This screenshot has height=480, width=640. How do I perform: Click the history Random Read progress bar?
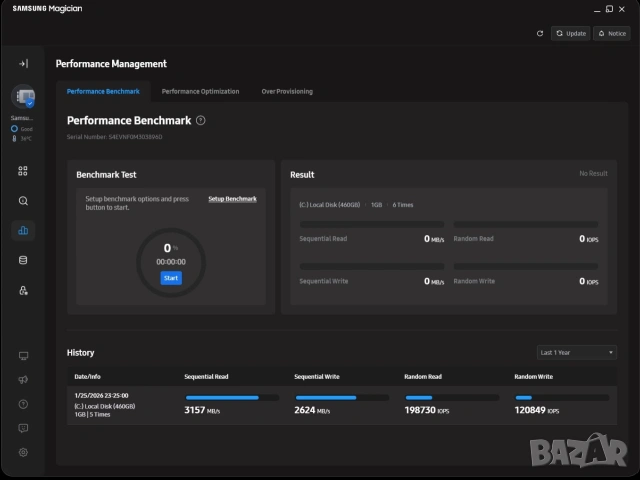click(452, 398)
